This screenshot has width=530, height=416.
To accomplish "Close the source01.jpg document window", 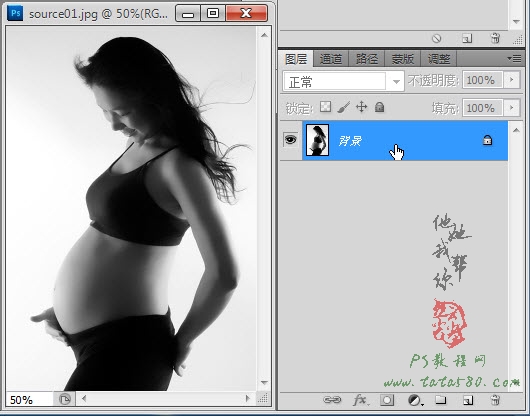I will pyautogui.click(x=246, y=14).
